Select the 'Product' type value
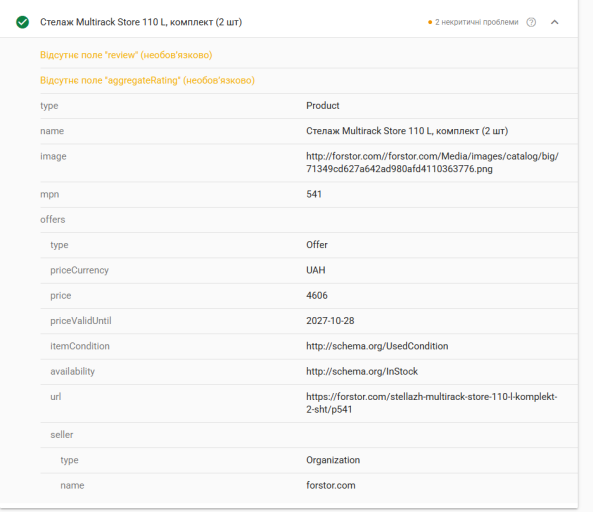The image size is (593, 512). [x=323, y=106]
